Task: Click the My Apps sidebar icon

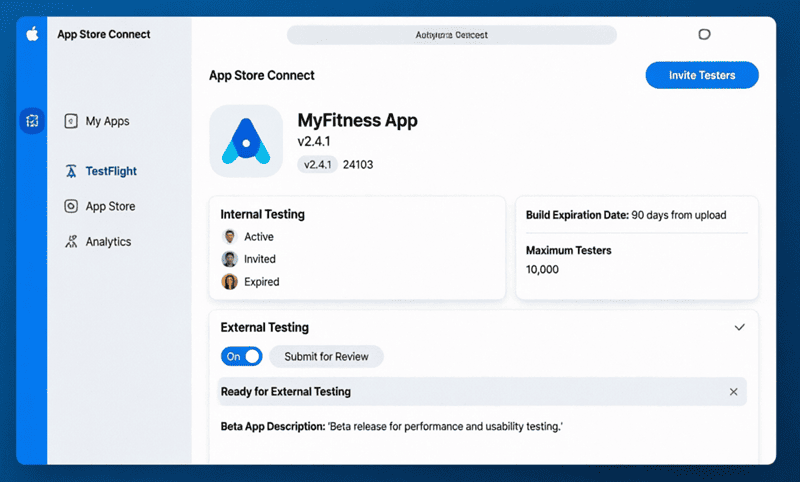Action: [x=71, y=121]
